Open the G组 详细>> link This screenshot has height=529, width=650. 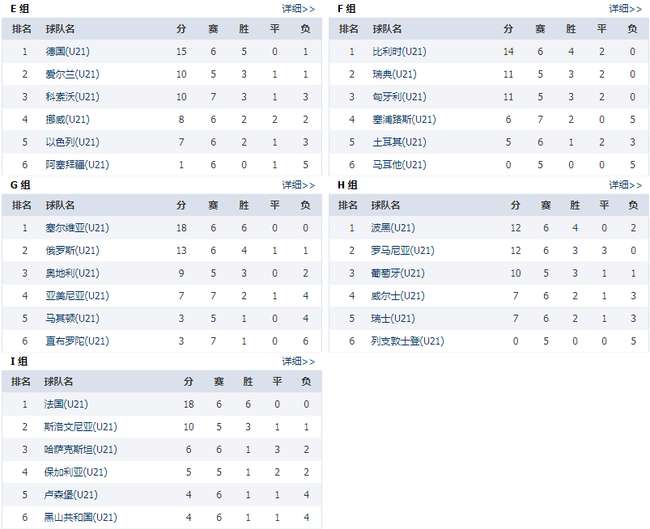(298, 185)
